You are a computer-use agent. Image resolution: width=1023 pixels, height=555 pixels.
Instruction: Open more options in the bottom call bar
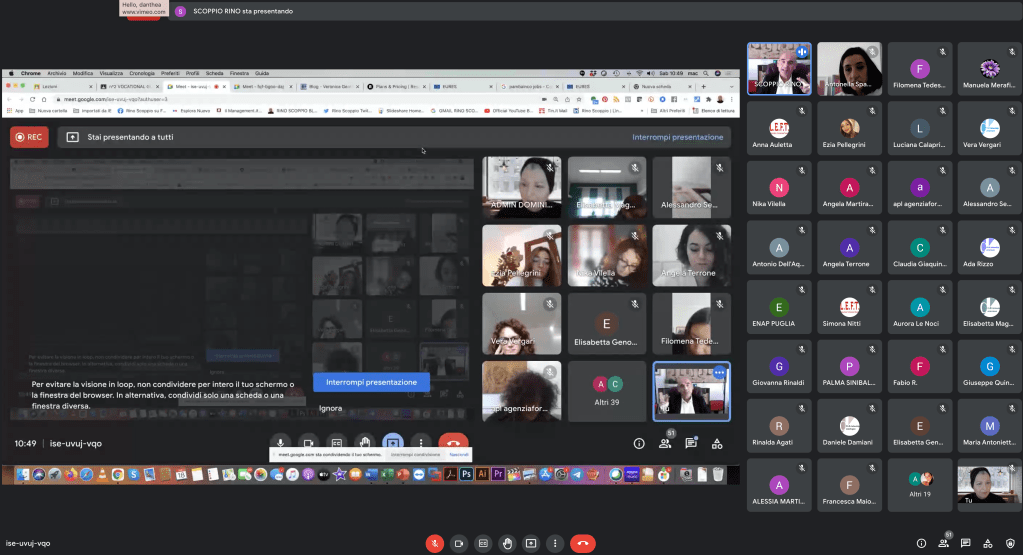pos(555,543)
